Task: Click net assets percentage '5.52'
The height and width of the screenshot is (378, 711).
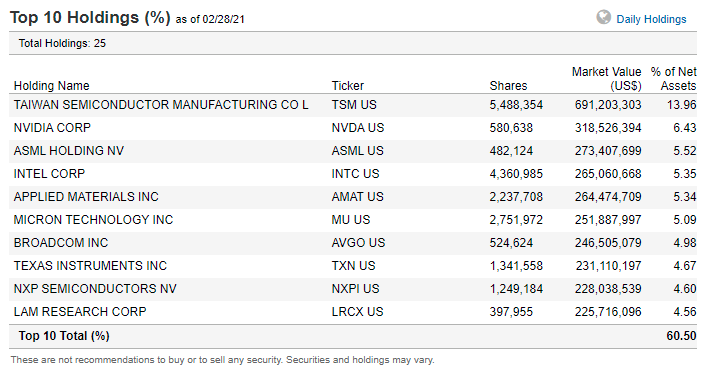Action: coord(685,151)
